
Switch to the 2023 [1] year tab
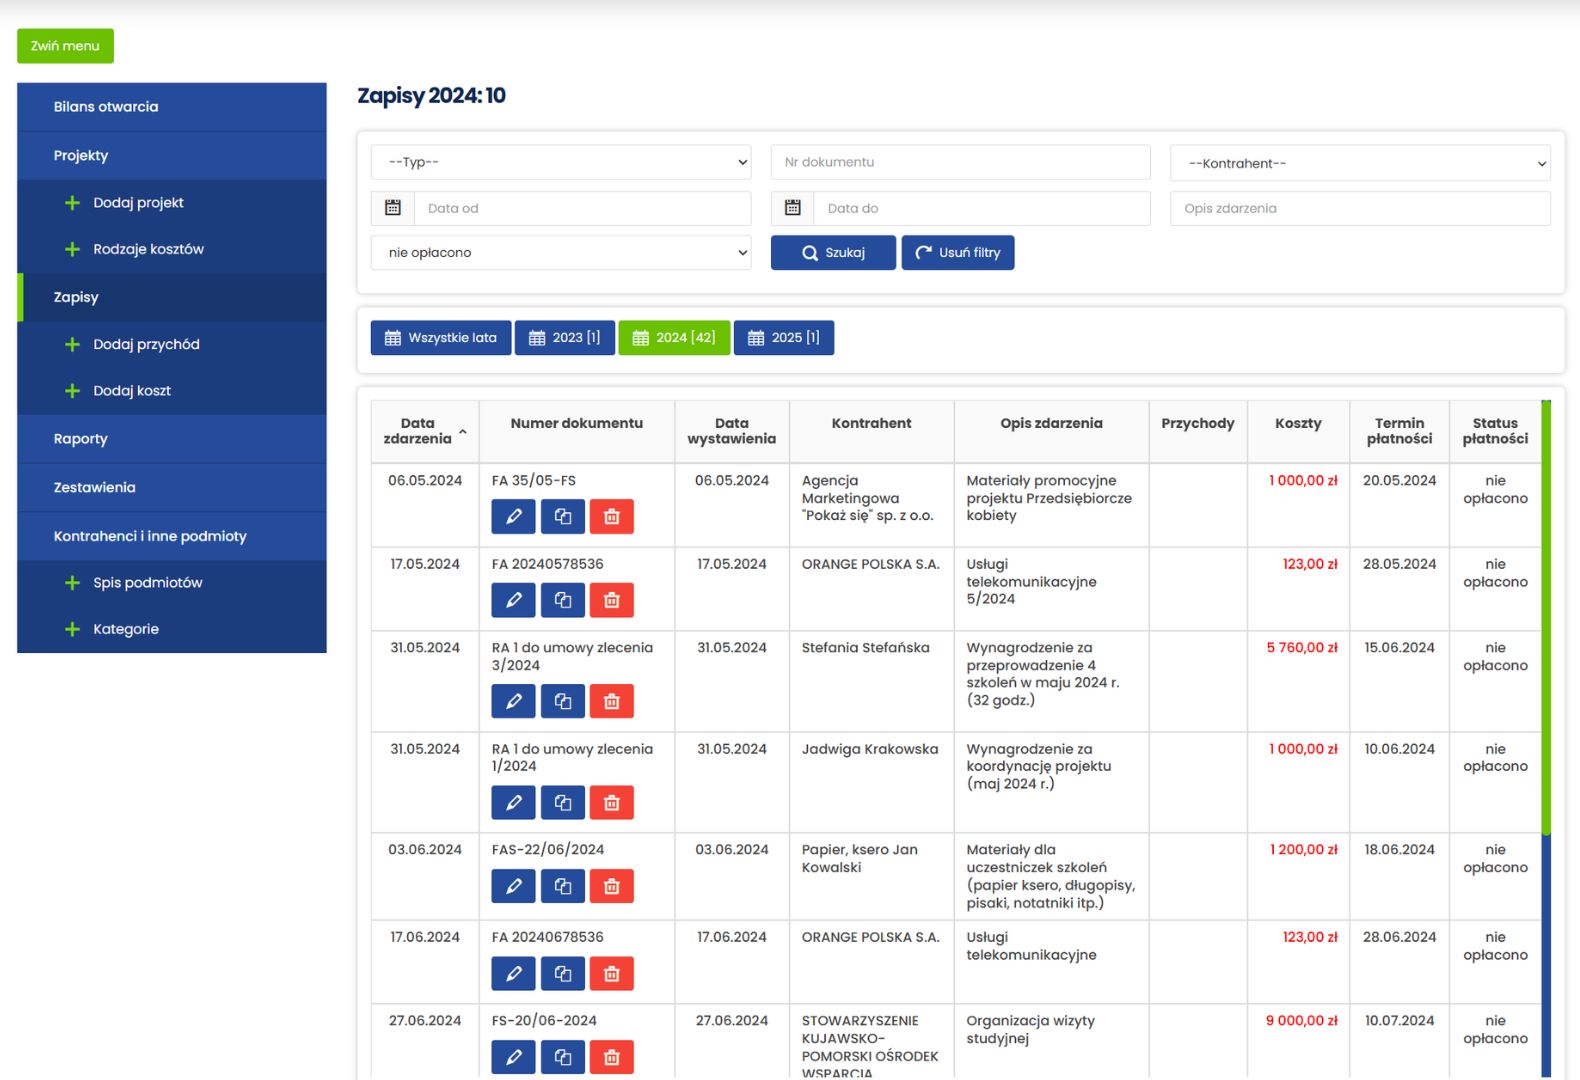tap(565, 338)
